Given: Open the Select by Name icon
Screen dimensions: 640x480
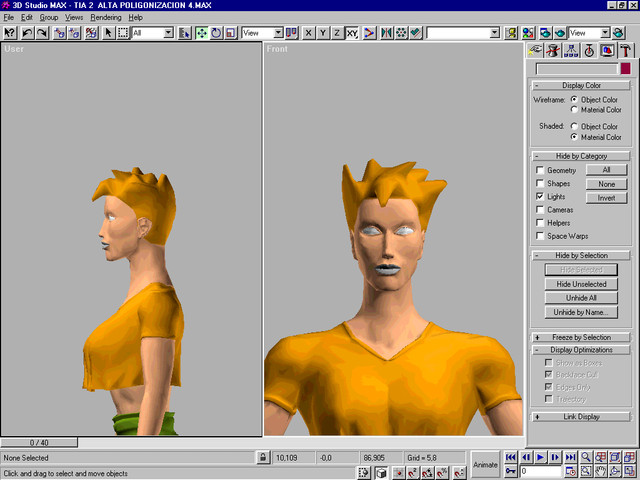Looking at the screenshot, I should (185, 33).
